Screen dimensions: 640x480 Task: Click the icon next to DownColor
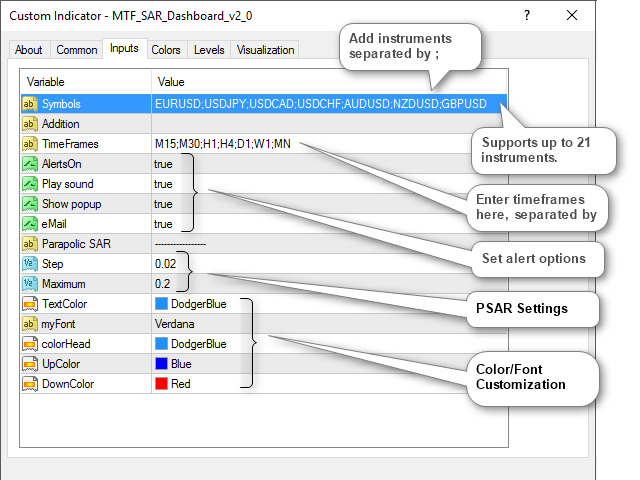click(29, 384)
